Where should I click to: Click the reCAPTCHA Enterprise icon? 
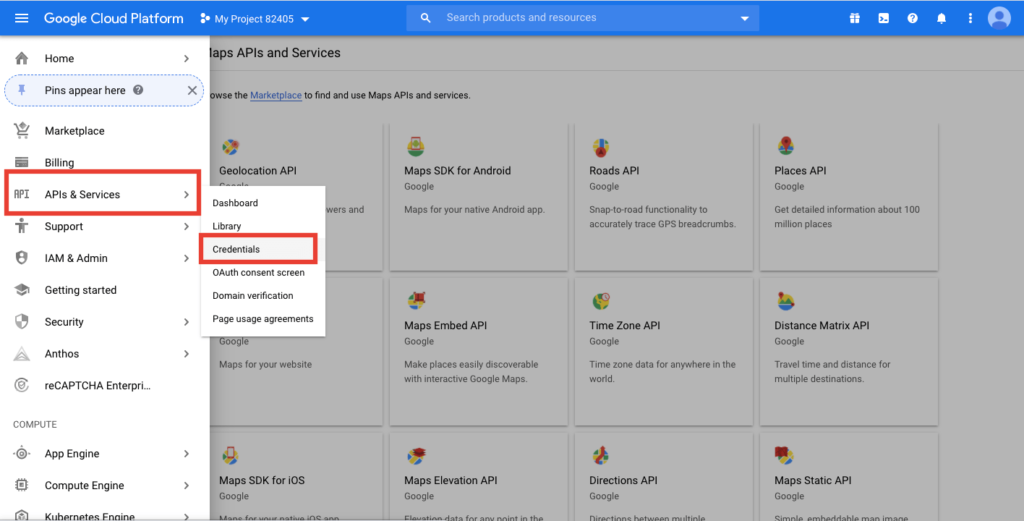pyautogui.click(x=22, y=385)
